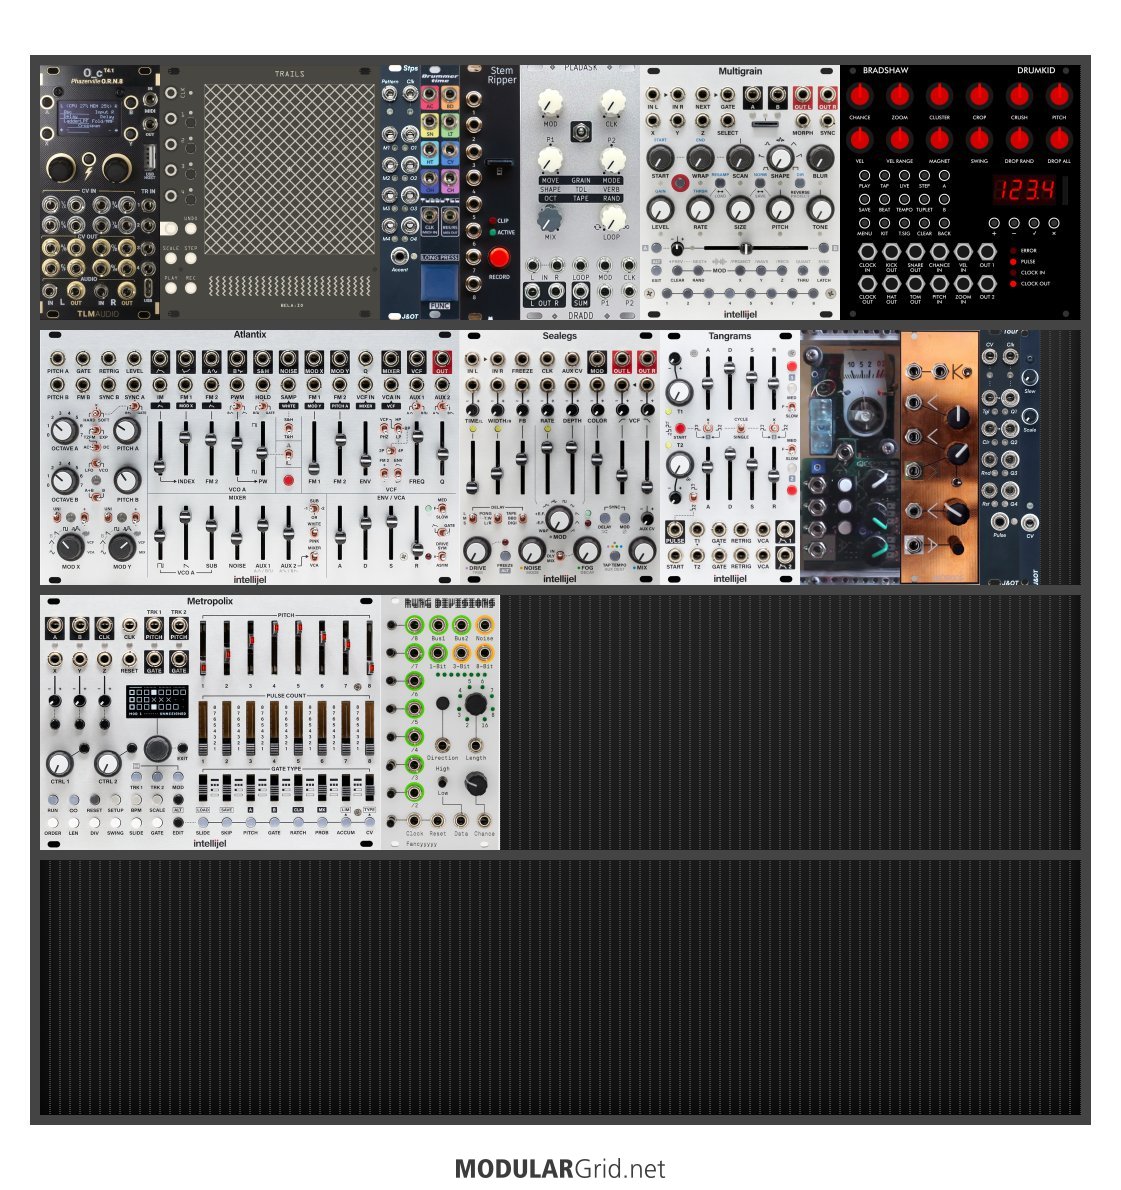Click the RUN button on Metropolix
1121x1190 pixels.
53,800
